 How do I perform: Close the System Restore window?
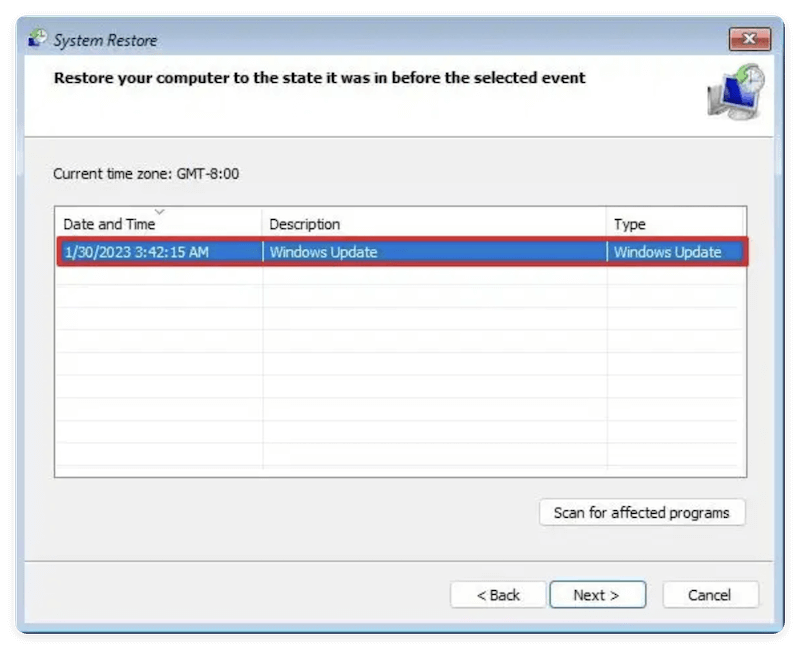[750, 39]
